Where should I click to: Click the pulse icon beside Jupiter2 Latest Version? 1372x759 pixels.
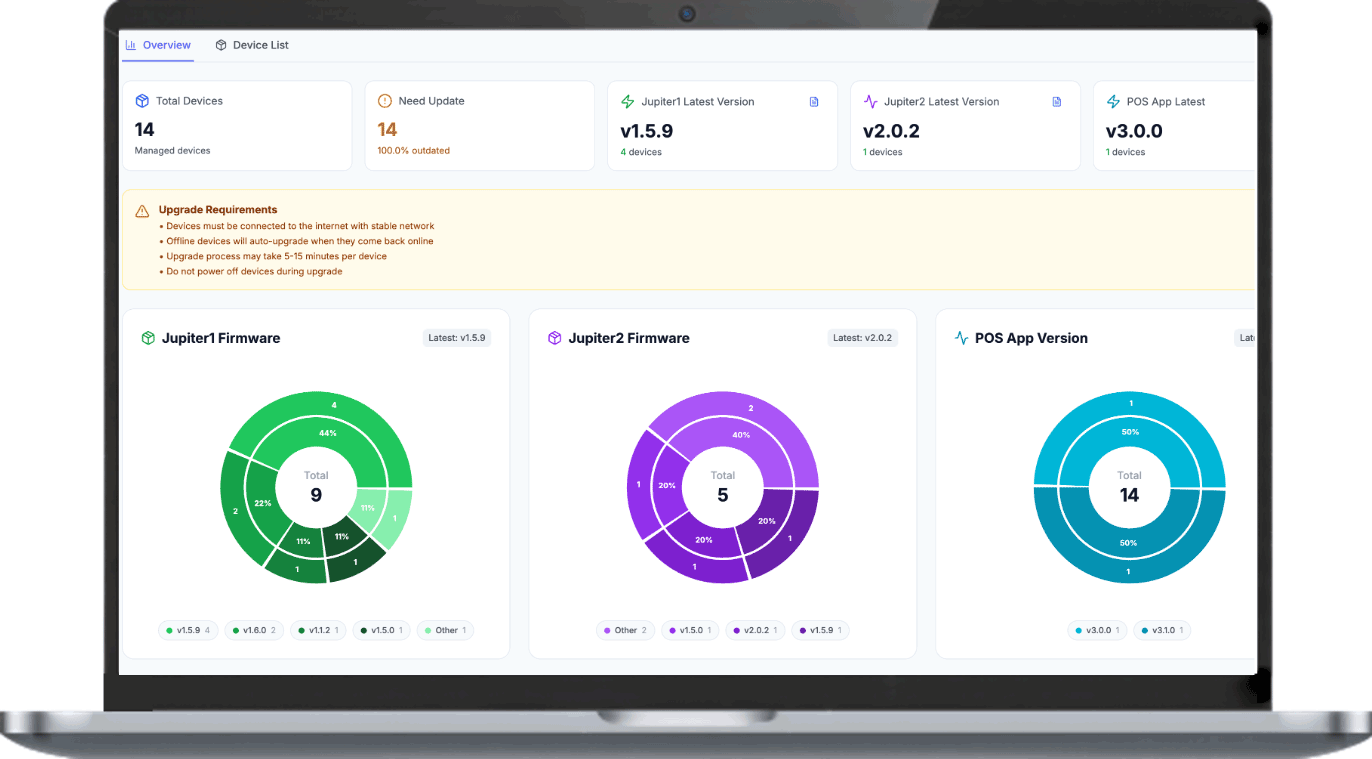coord(871,102)
